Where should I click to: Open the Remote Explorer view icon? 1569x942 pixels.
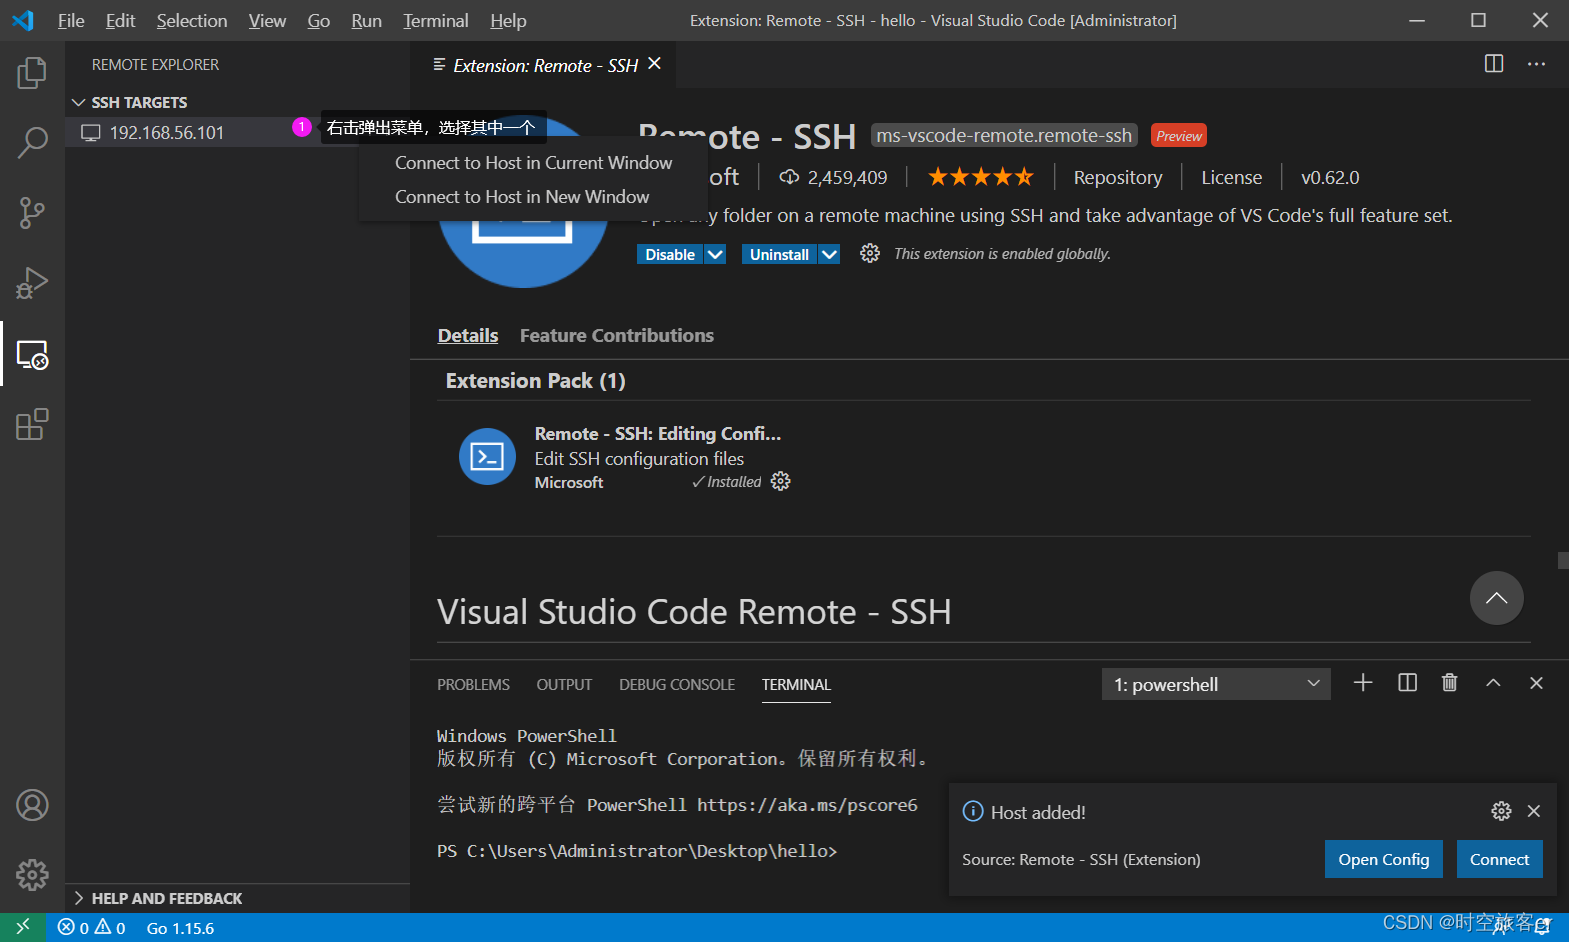(x=32, y=354)
